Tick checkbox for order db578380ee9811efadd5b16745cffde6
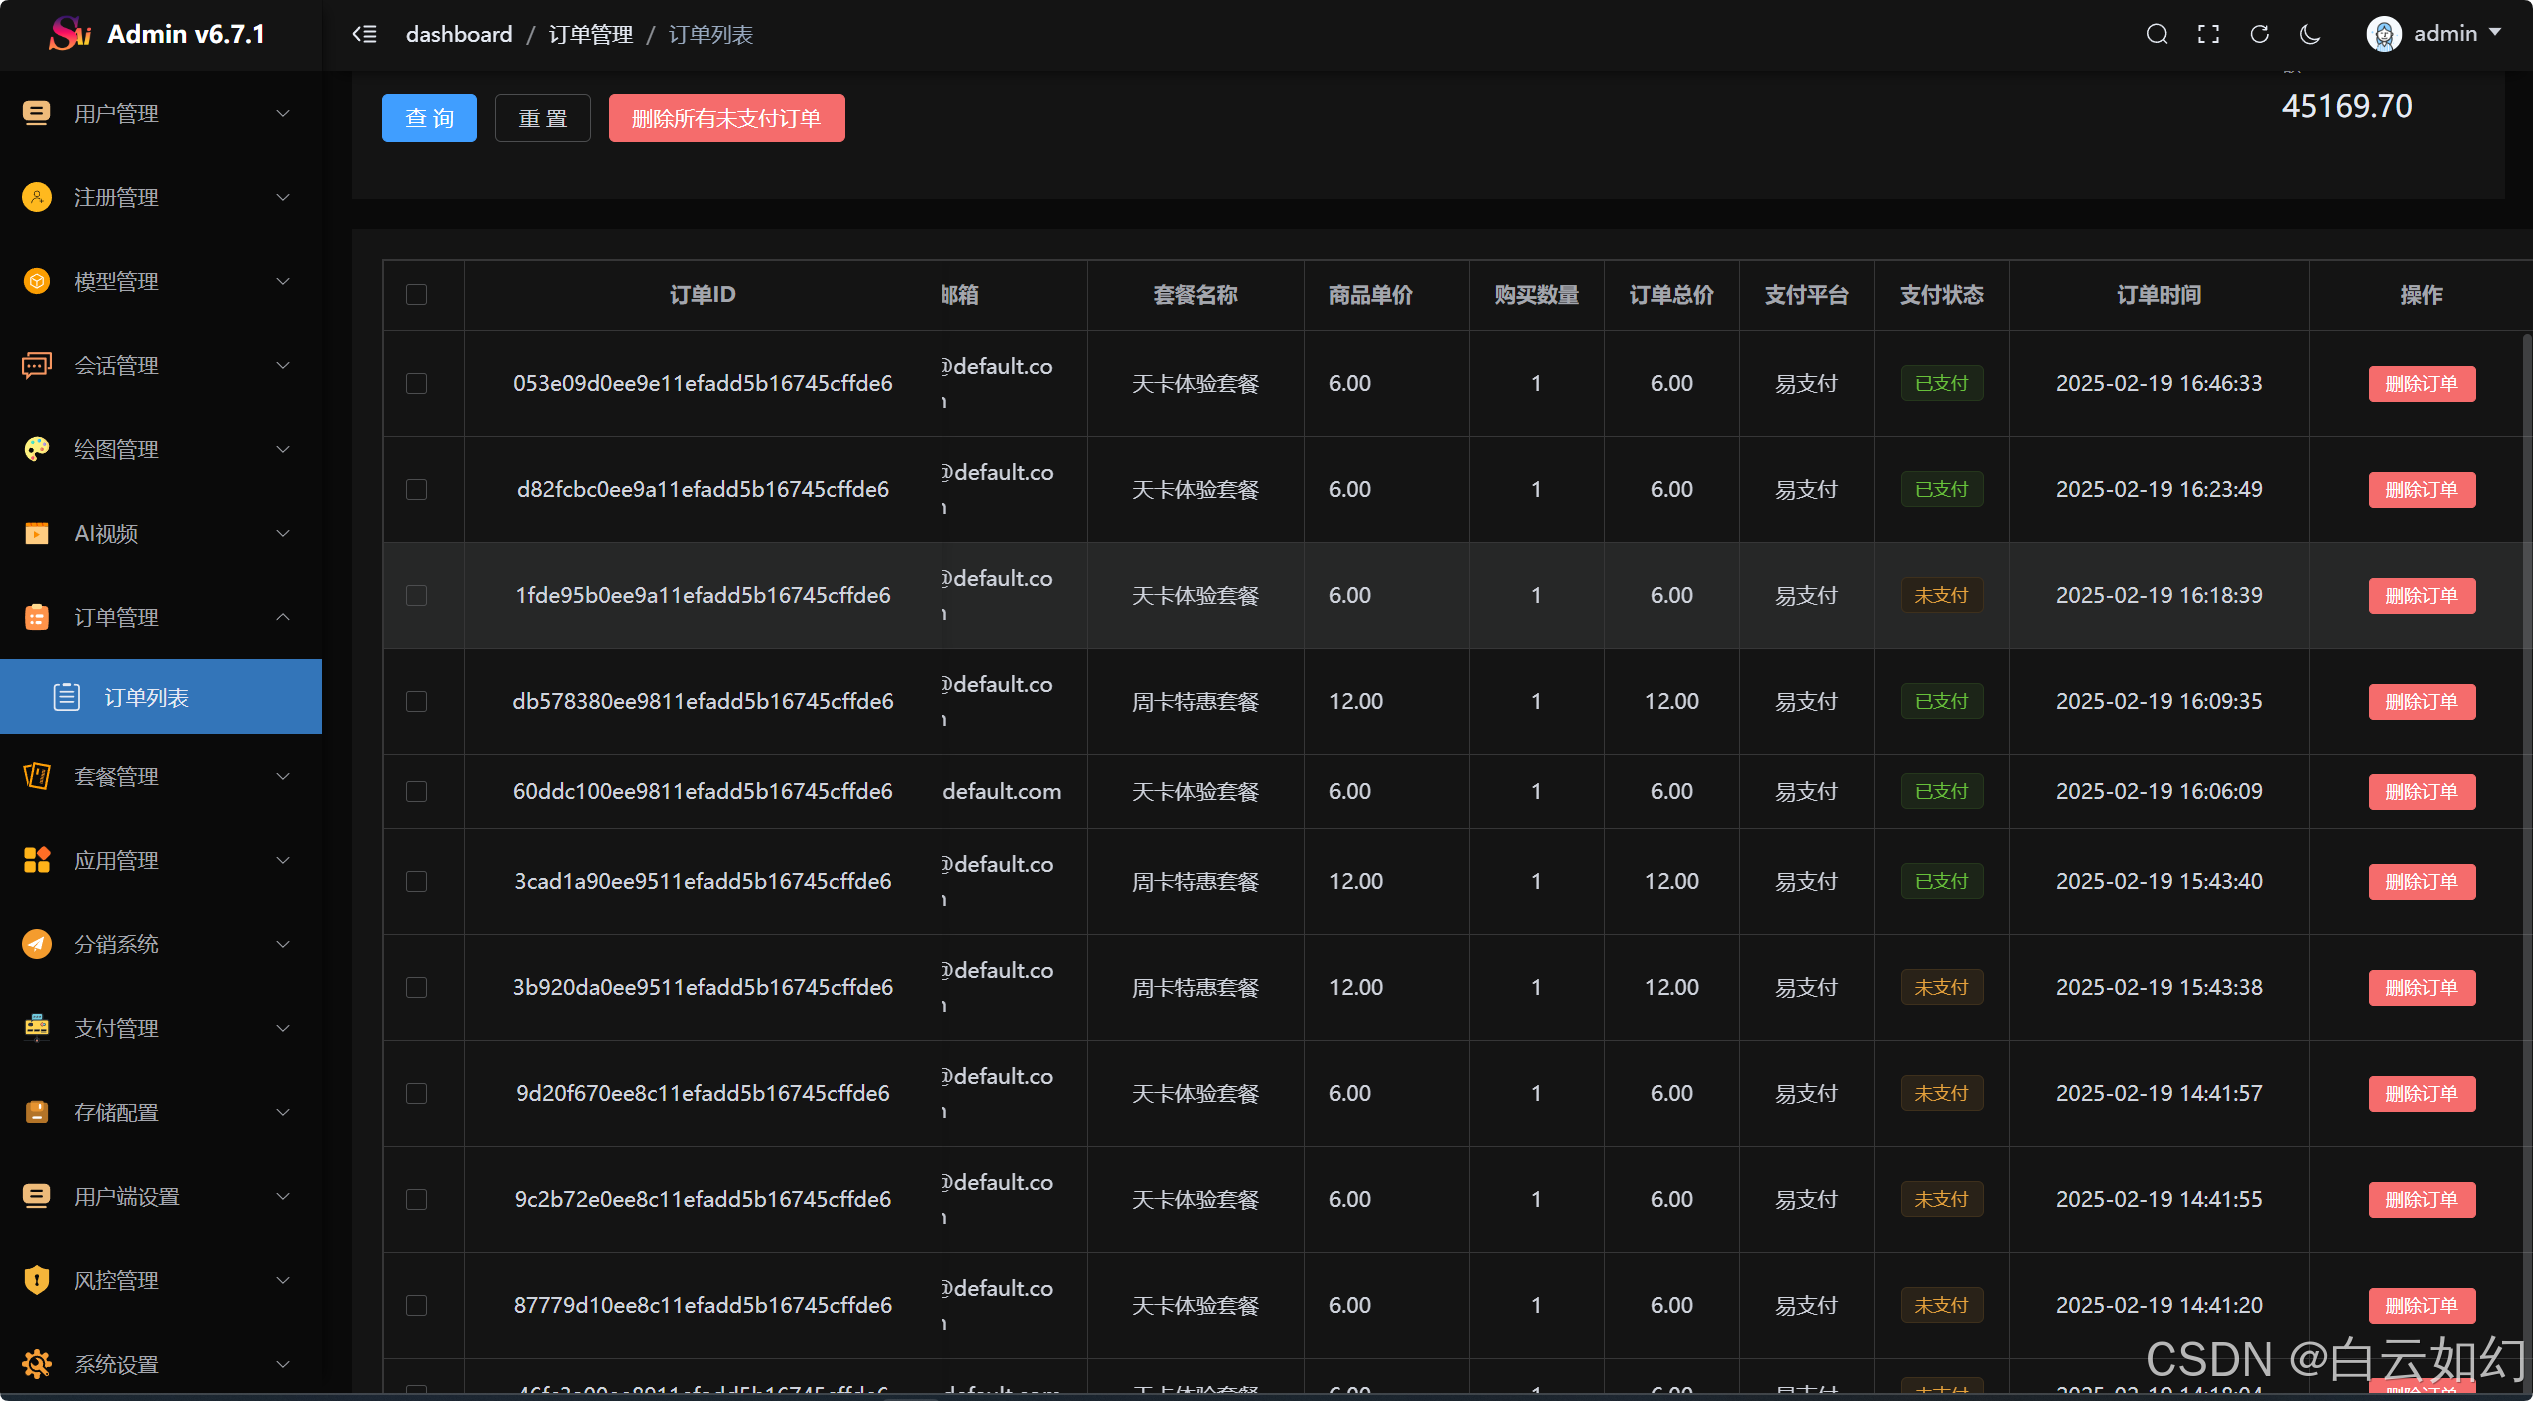Viewport: 2533px width, 1401px height. [x=417, y=702]
